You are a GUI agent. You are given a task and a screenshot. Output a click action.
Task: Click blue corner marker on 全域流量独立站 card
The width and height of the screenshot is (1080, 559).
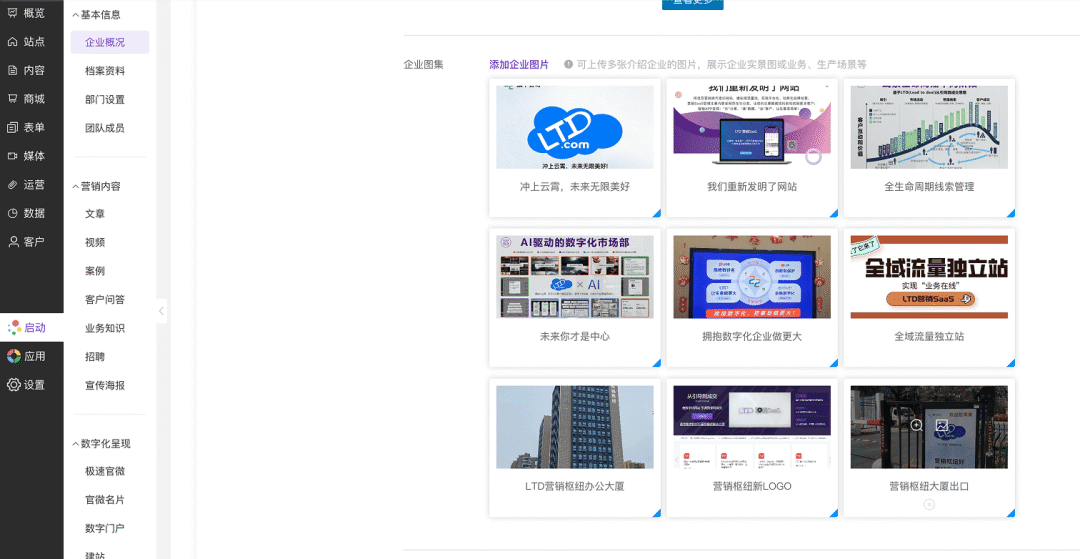[x=1011, y=363]
